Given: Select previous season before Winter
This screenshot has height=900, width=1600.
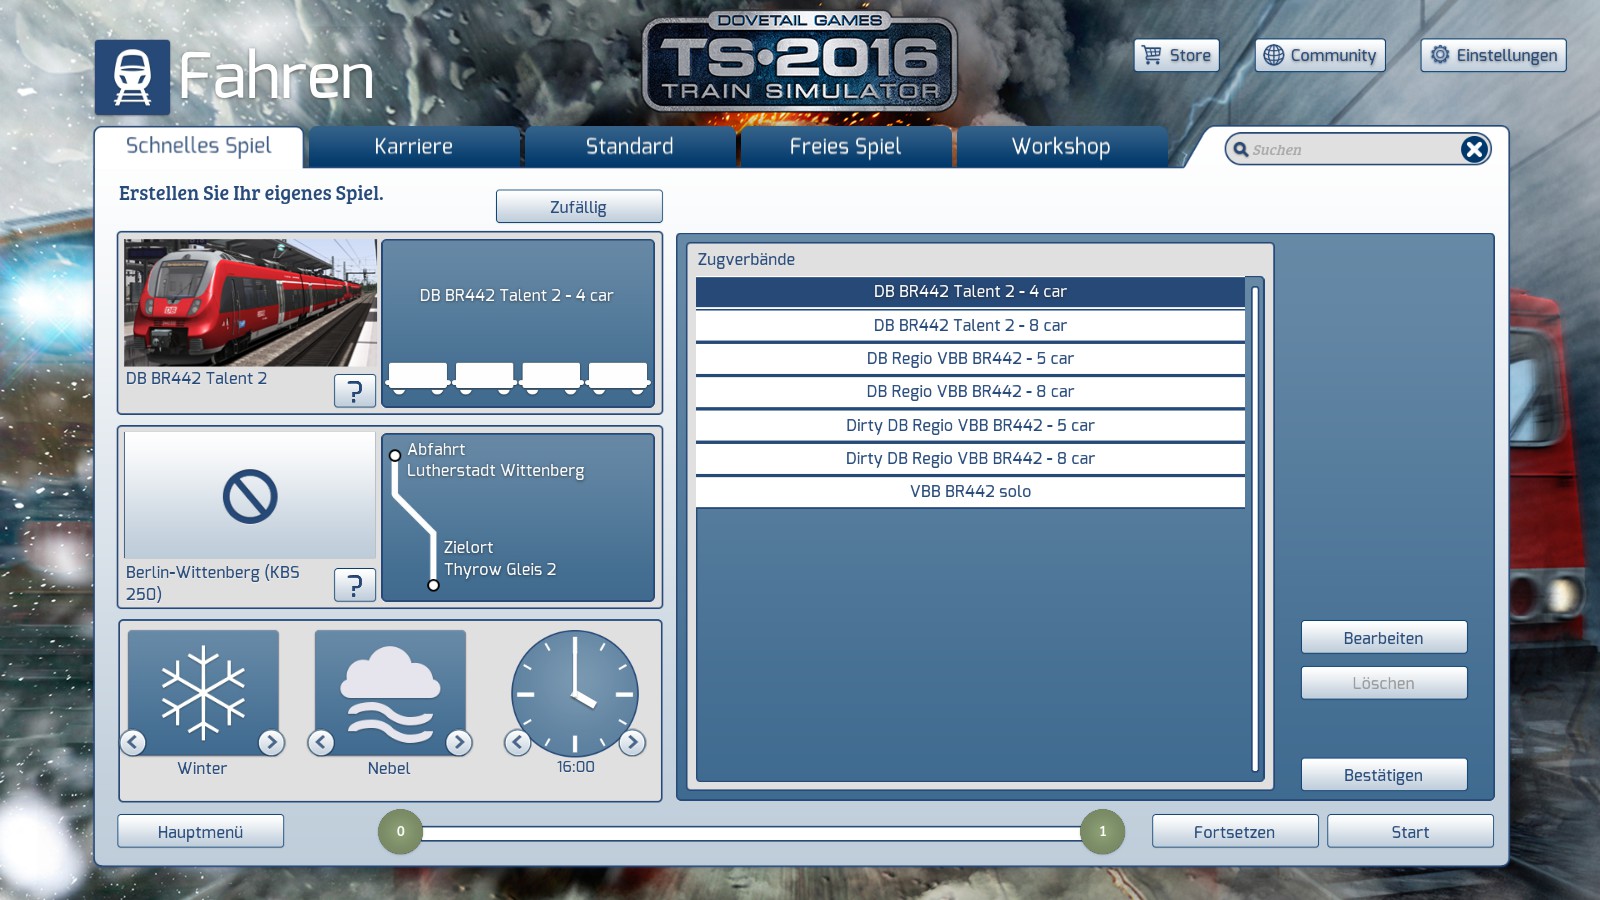Looking at the screenshot, I should click(134, 742).
